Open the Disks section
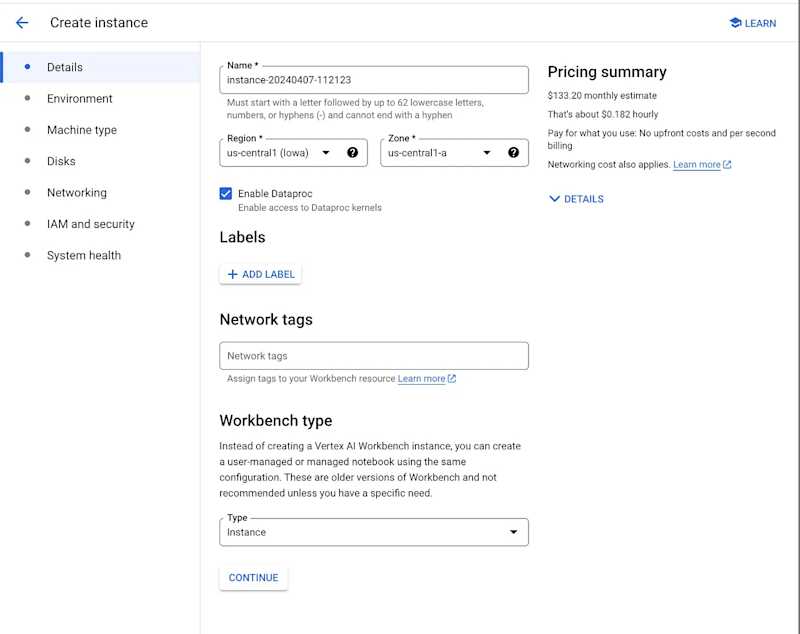 point(61,161)
